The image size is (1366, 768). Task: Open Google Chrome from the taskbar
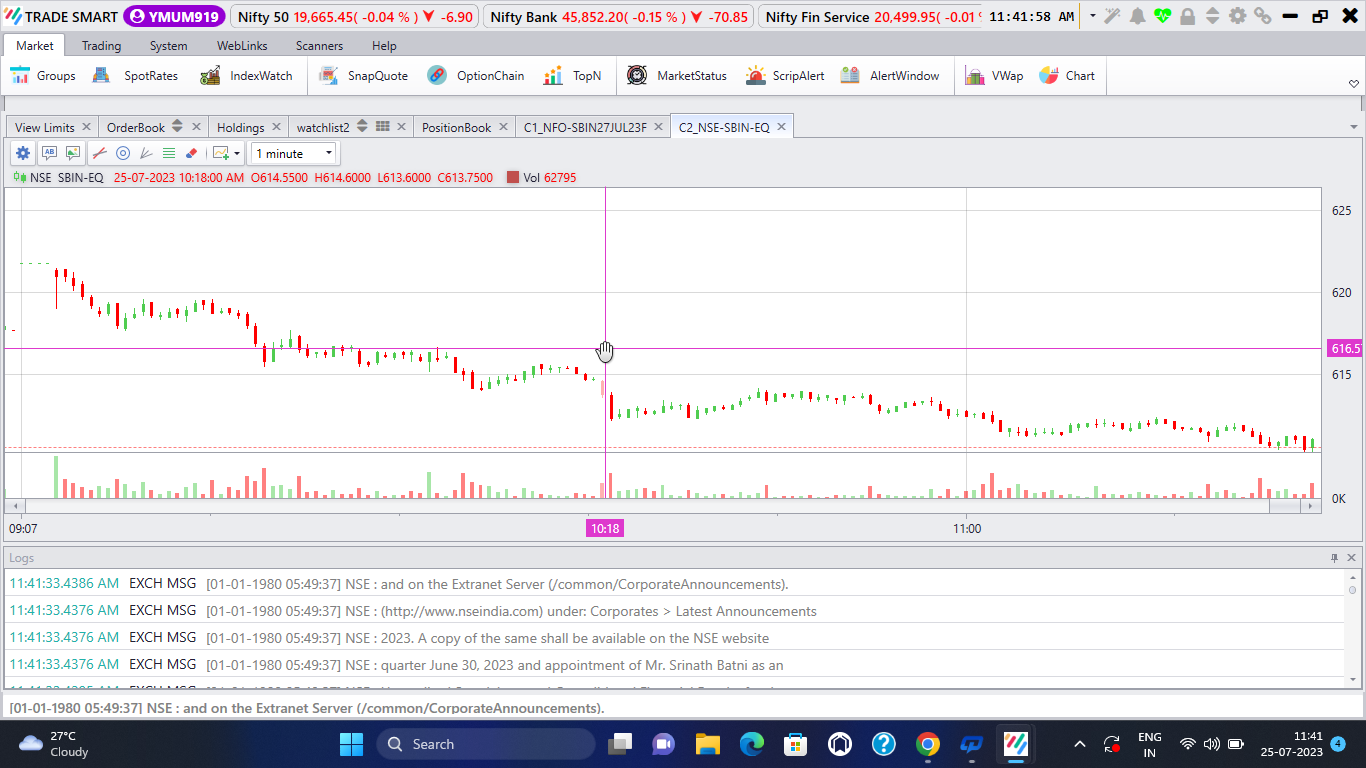pos(927,744)
